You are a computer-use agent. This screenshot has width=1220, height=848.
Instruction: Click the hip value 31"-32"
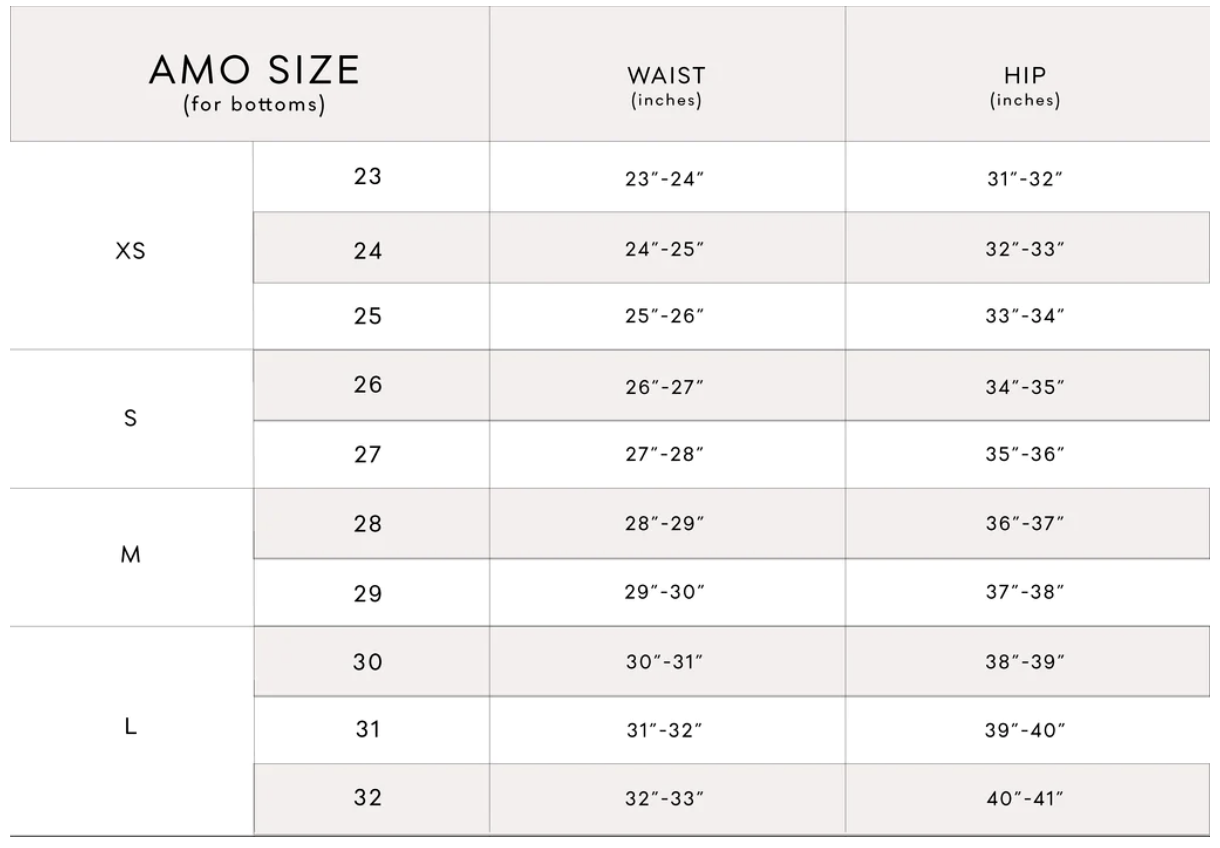1025,179
